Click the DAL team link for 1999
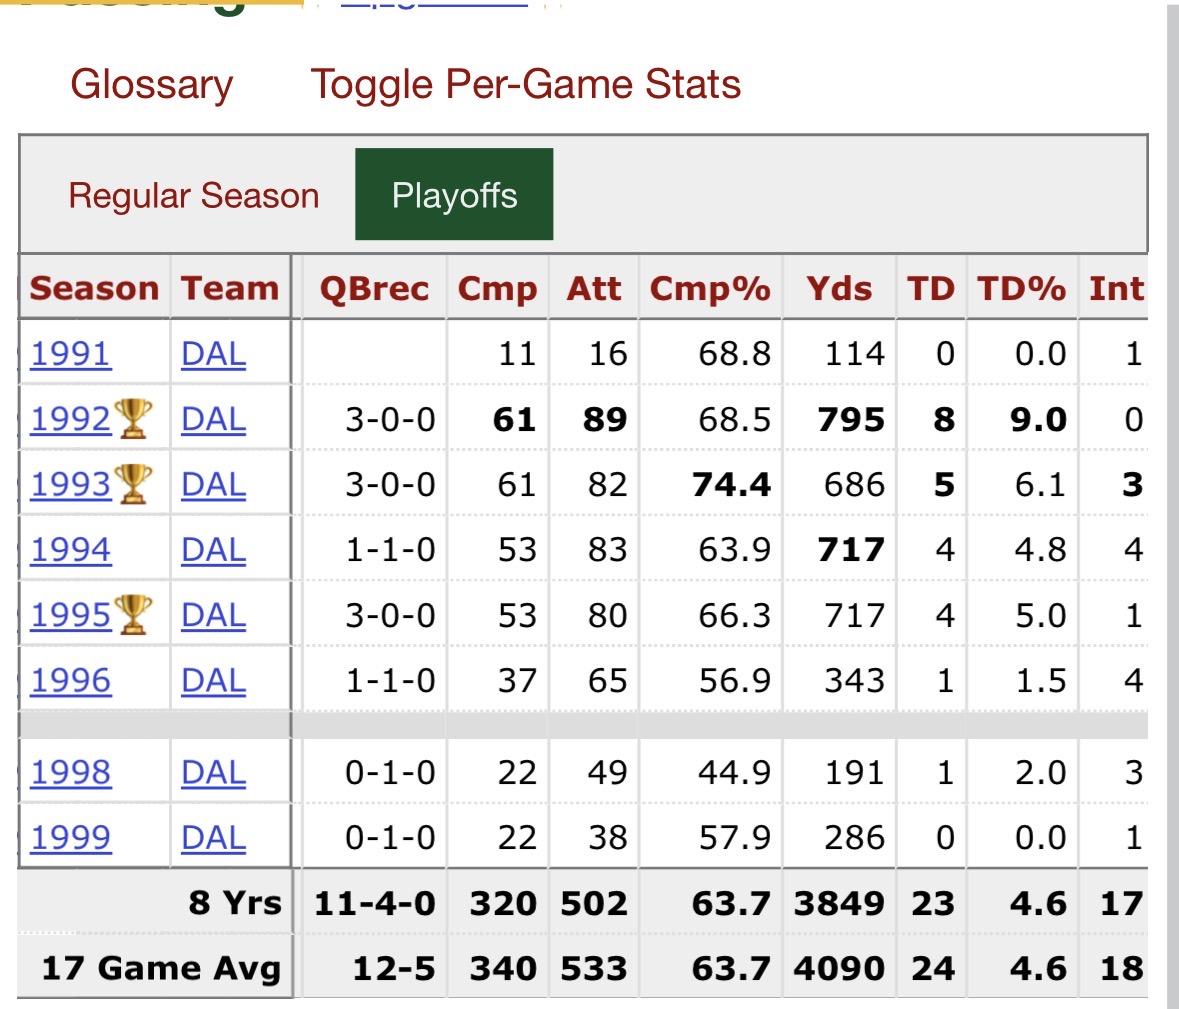The height and width of the screenshot is (1009, 1179). pos(214,838)
